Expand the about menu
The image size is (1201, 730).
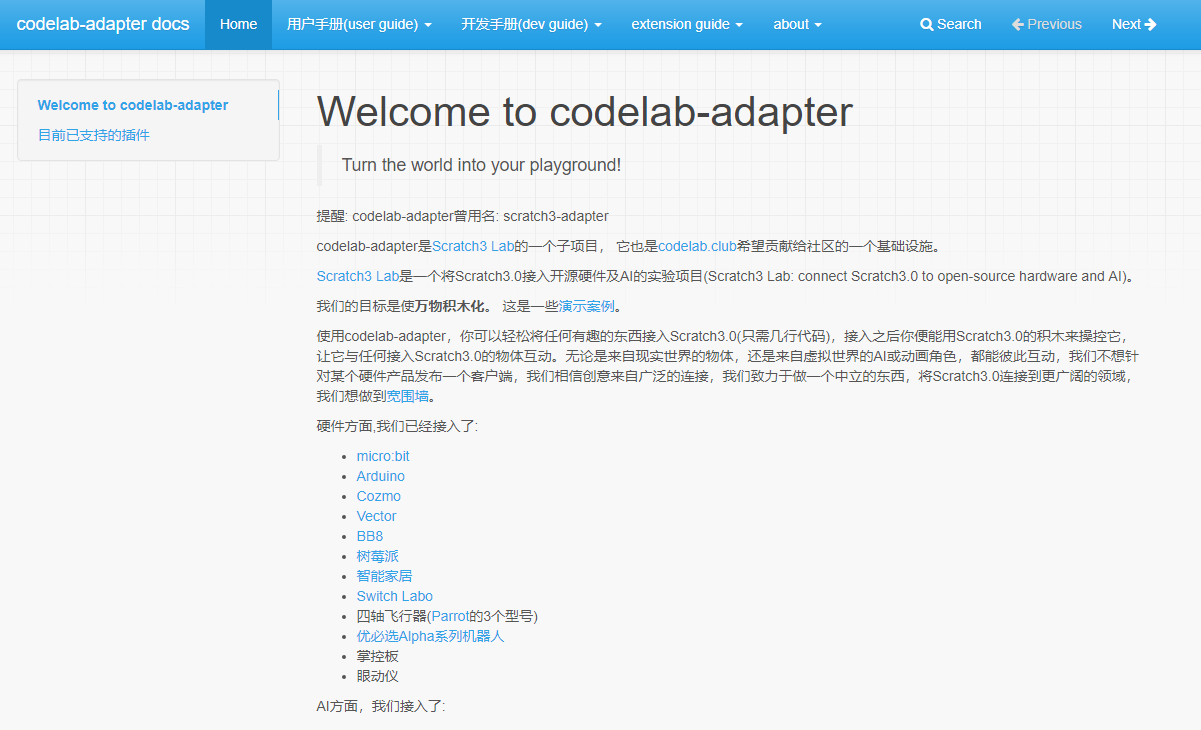coord(798,24)
